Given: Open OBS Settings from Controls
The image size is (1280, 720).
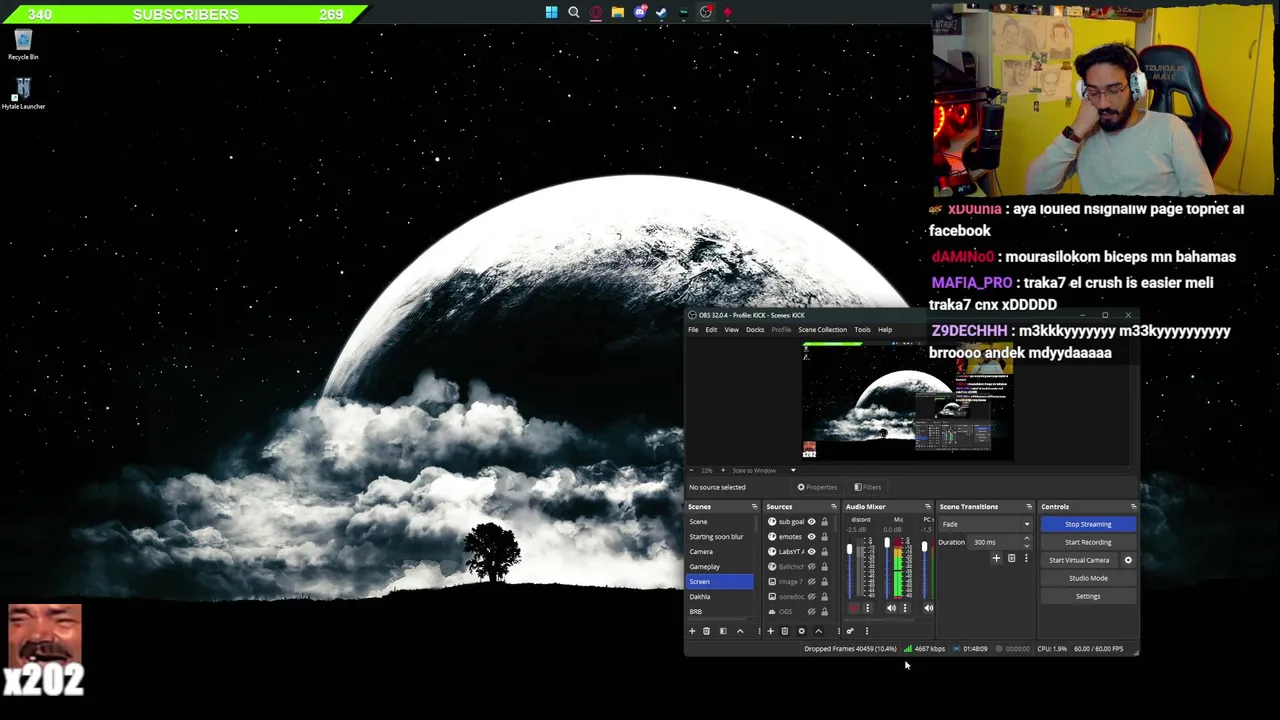Looking at the screenshot, I should pyautogui.click(x=1088, y=596).
